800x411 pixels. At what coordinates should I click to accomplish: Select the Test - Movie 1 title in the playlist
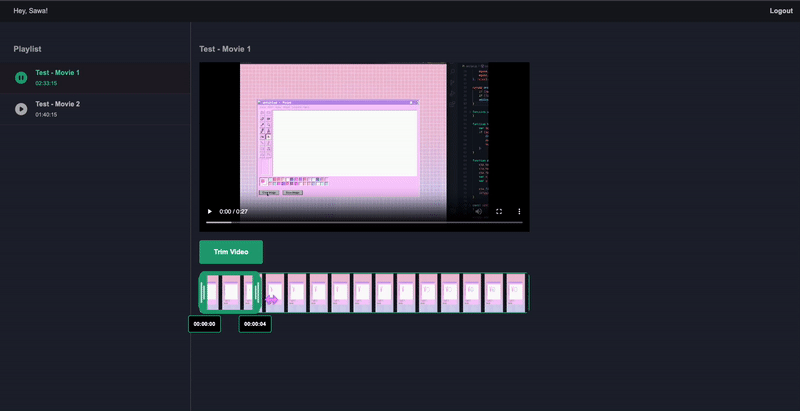pos(57,73)
